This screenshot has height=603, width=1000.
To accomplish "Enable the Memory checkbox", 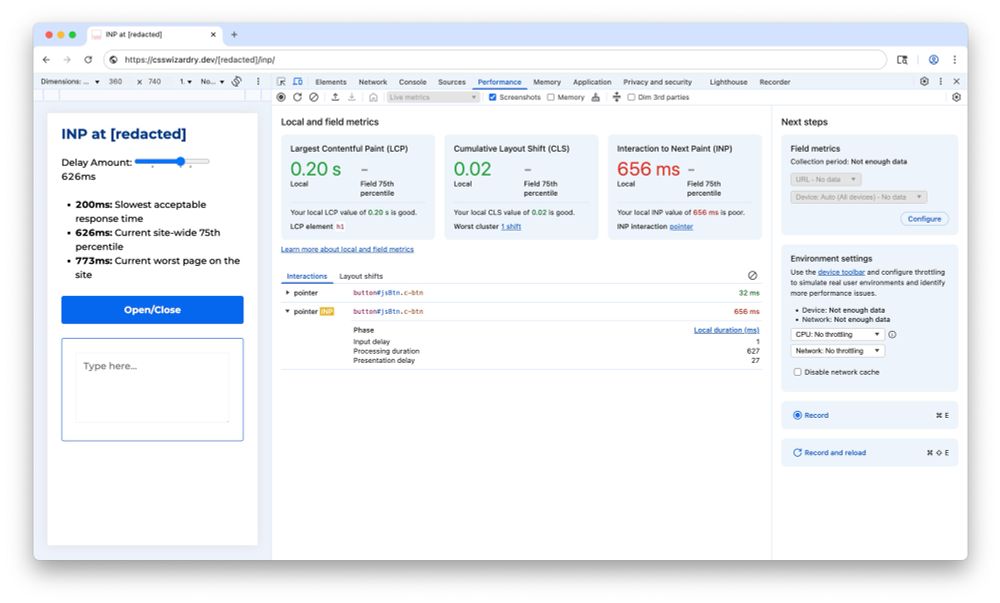I will [x=550, y=97].
